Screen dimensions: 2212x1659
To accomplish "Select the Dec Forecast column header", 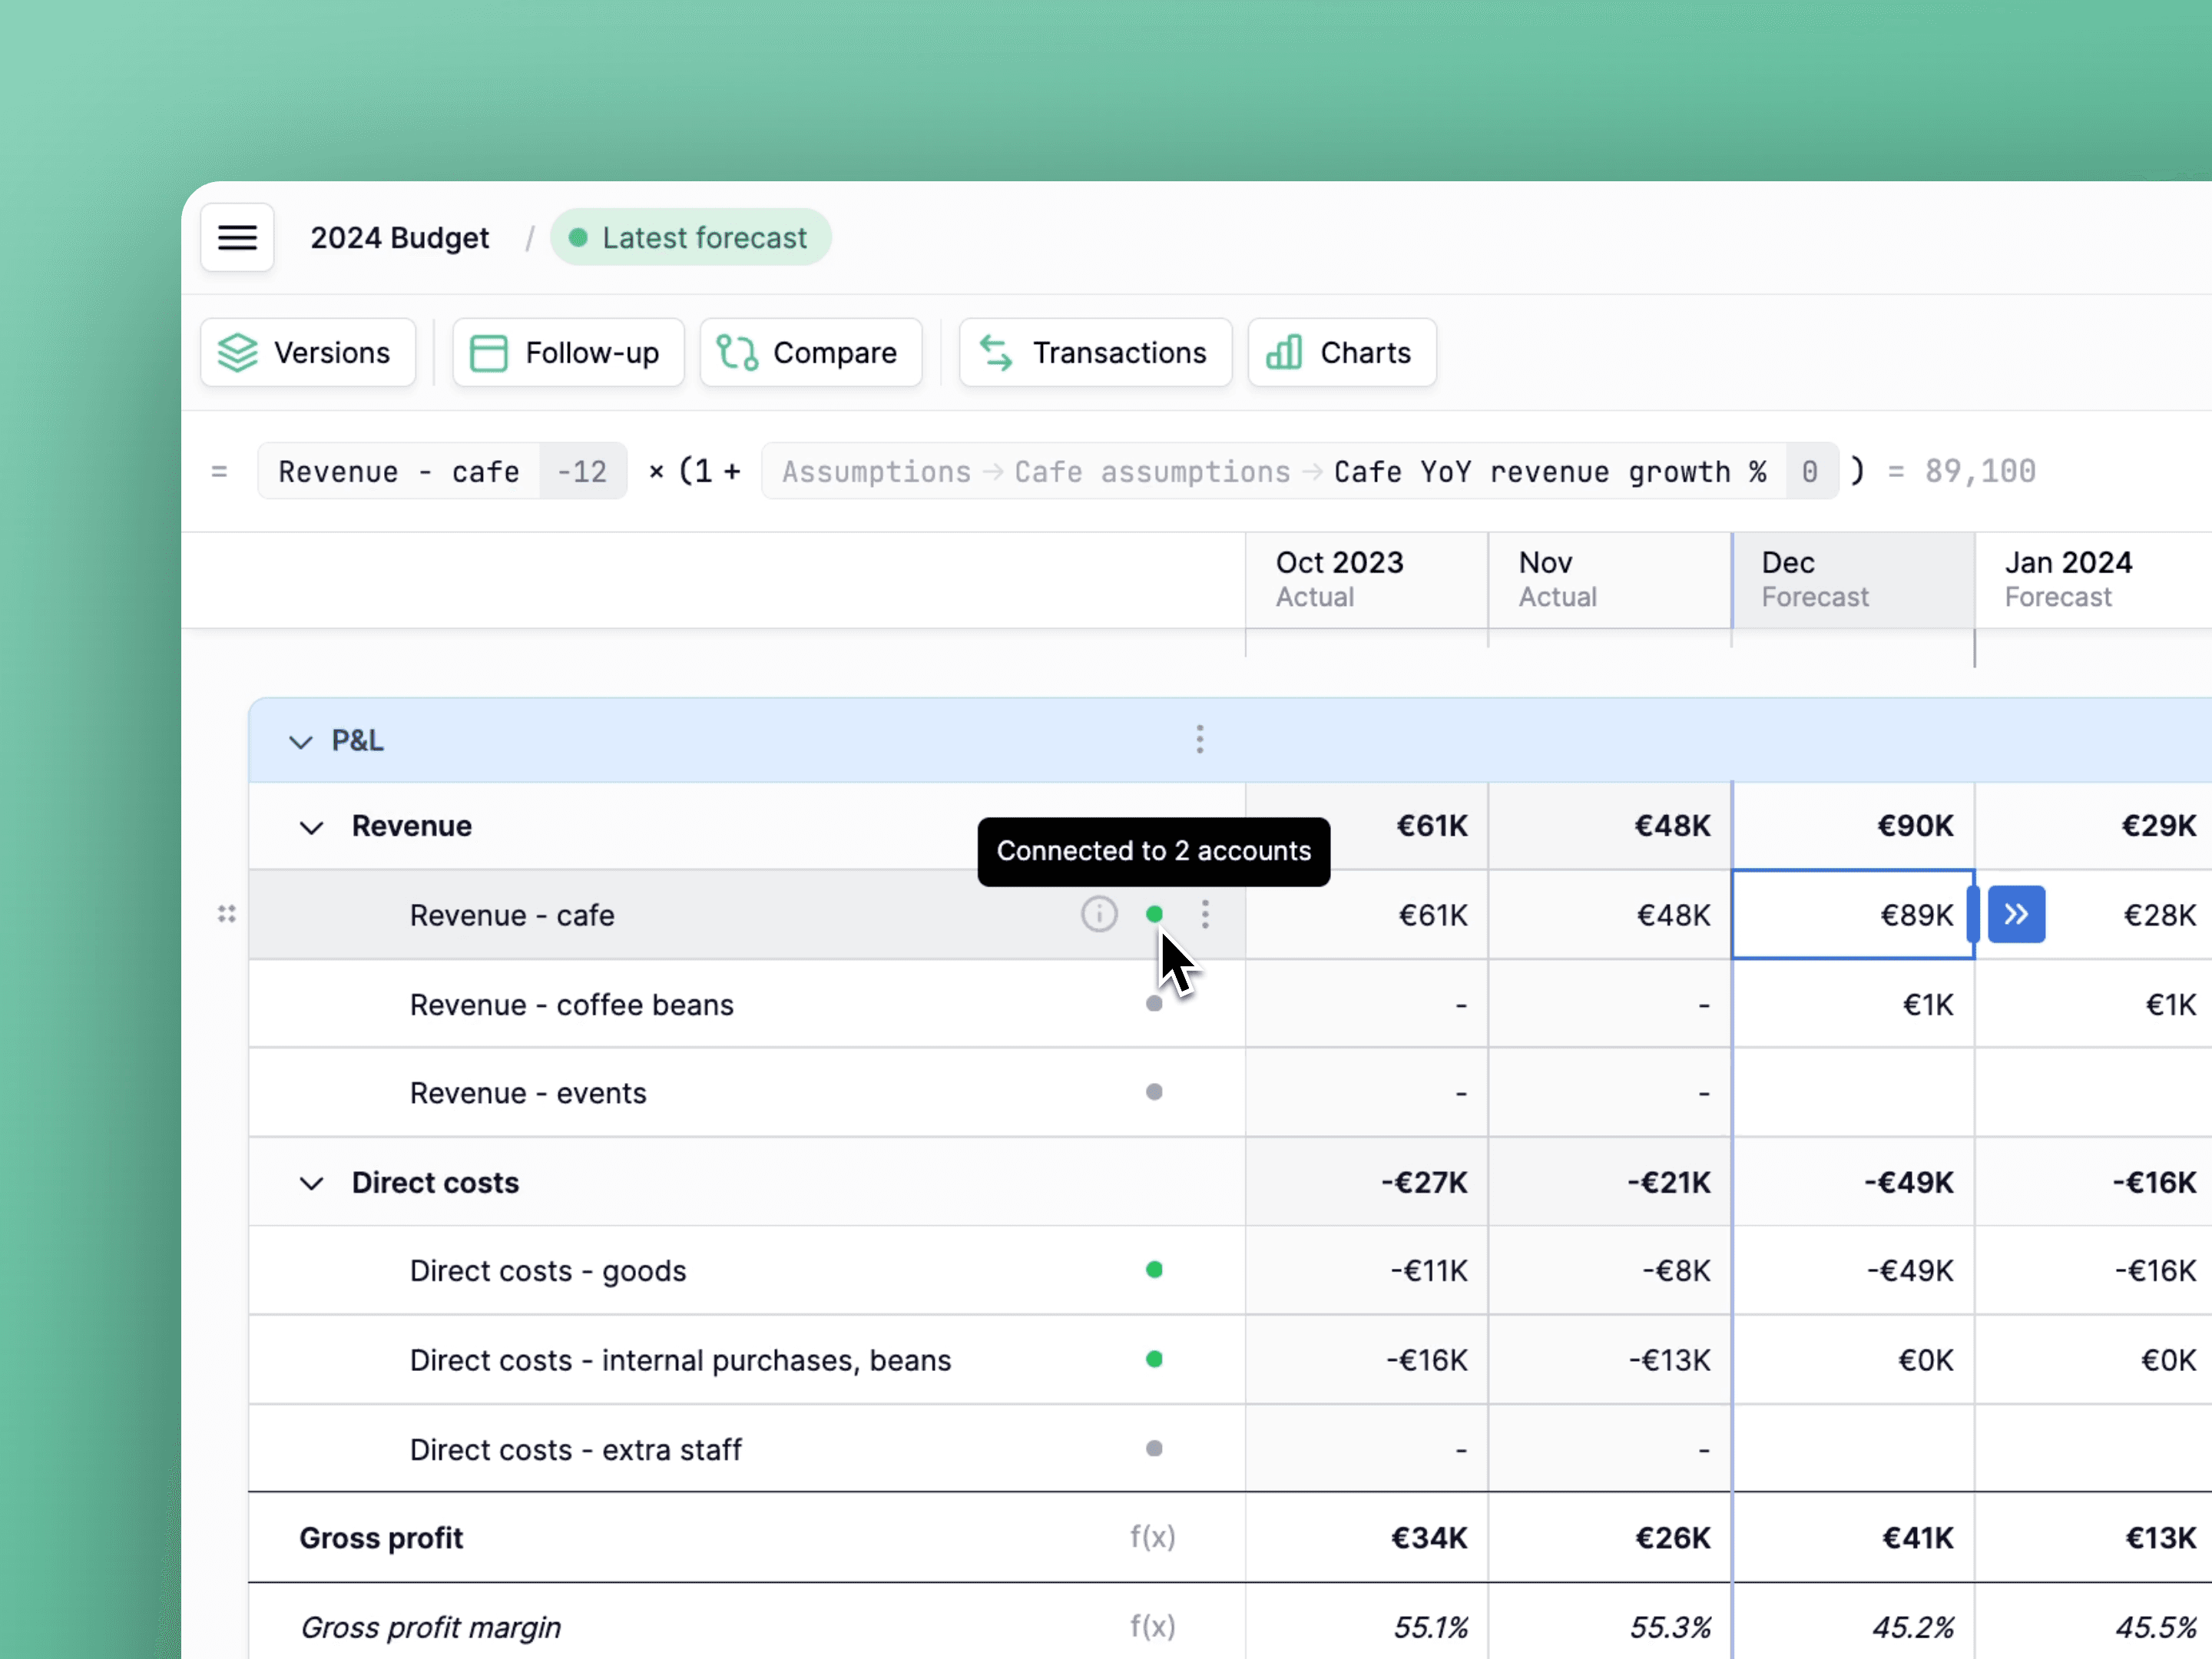I will pyautogui.click(x=1853, y=579).
